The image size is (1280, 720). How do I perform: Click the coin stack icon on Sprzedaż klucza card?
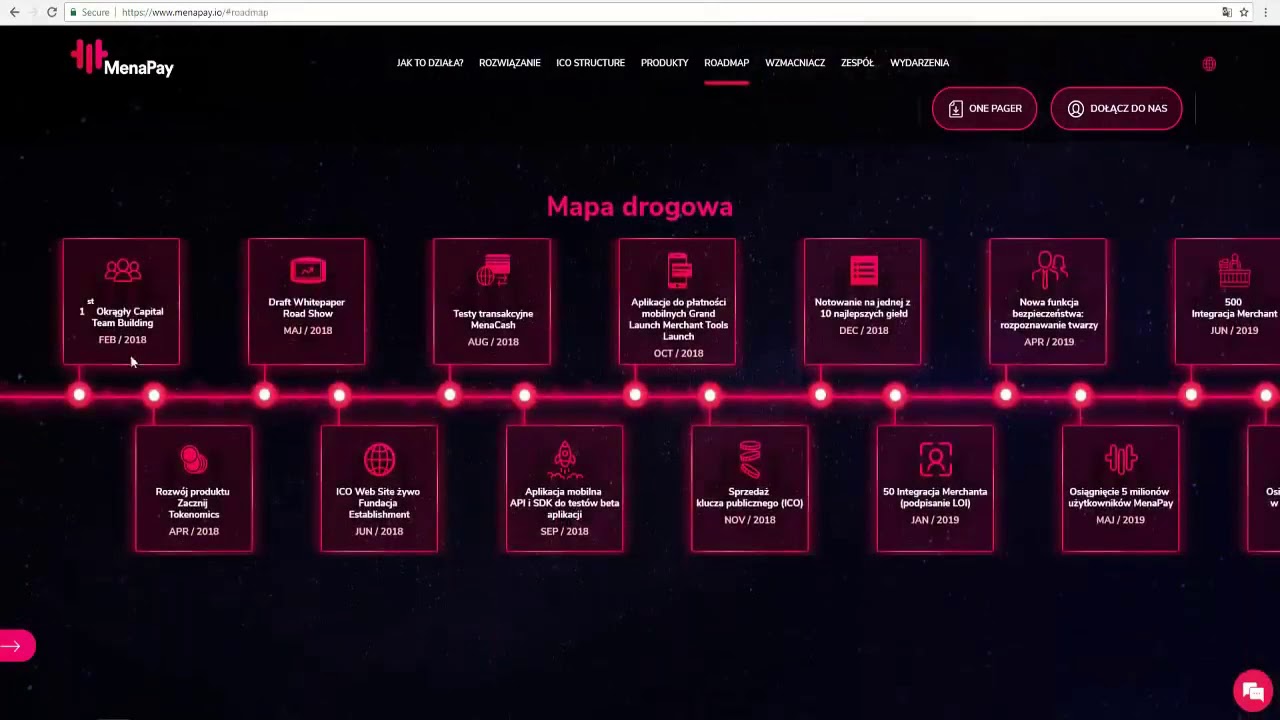coord(750,459)
